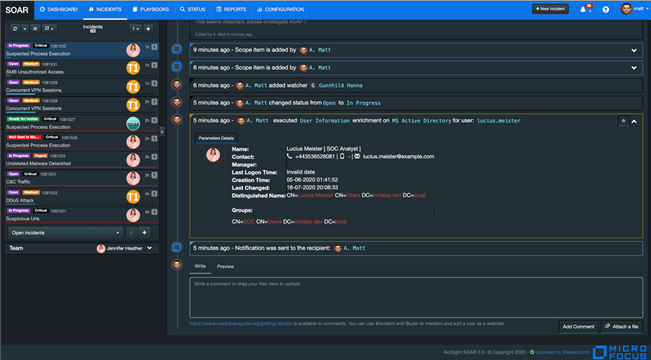The height and width of the screenshot is (360, 651).
Task: Open the markdownguide.org getting-started link
Action: click(x=241, y=323)
